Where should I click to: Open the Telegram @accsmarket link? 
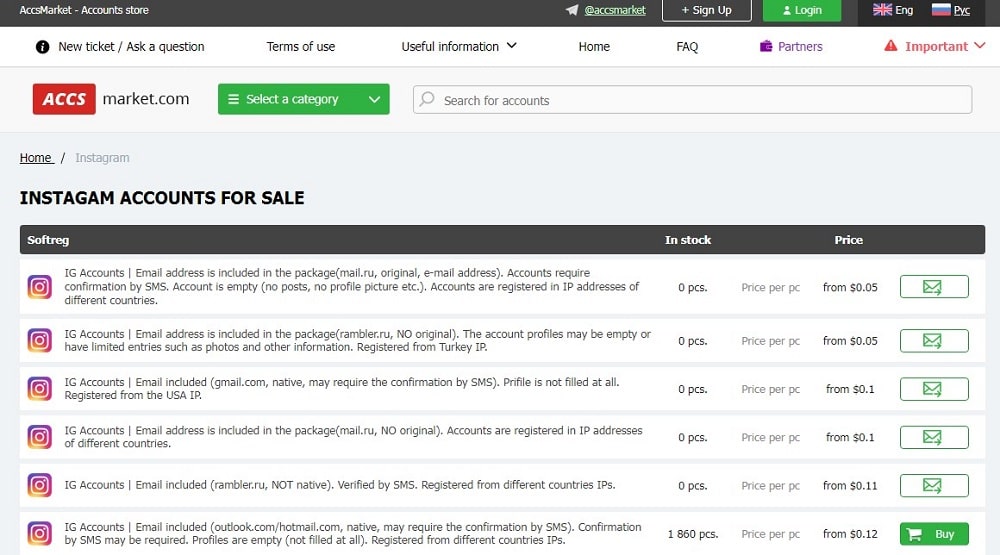coord(615,10)
